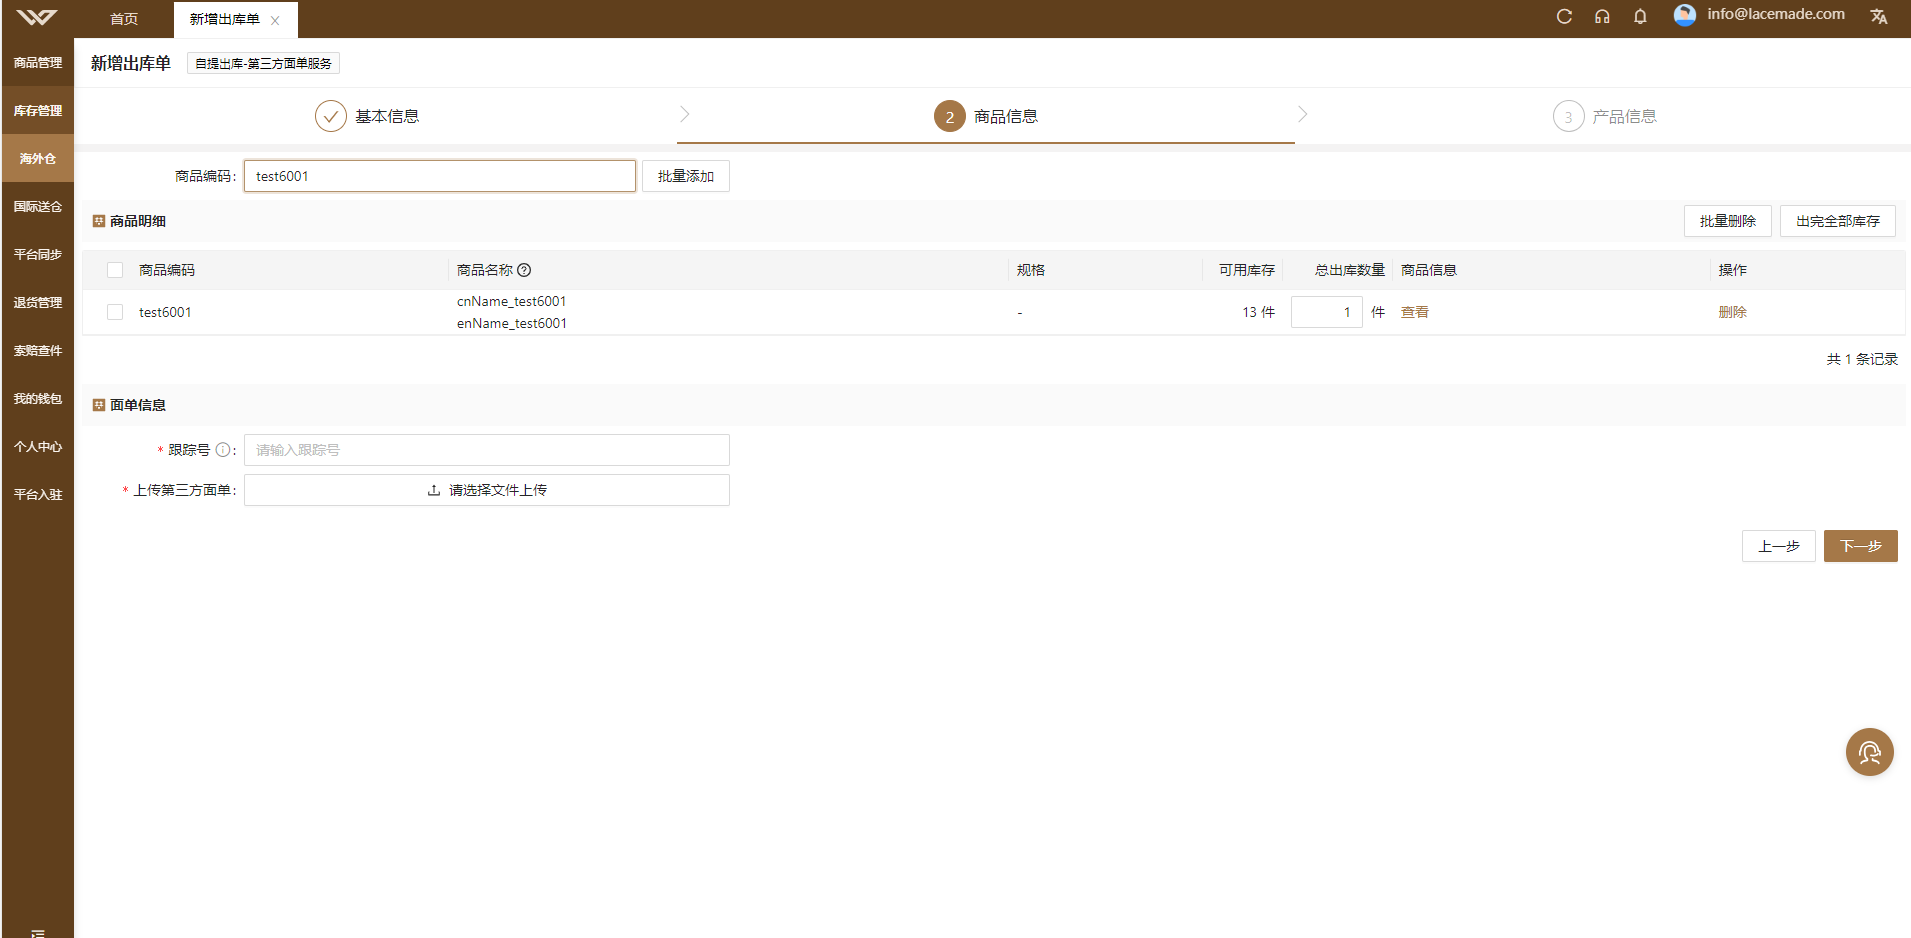Image resolution: width=1911 pixels, height=938 pixels.
Task: Tick the checkbox for row test6001
Action: (x=115, y=312)
